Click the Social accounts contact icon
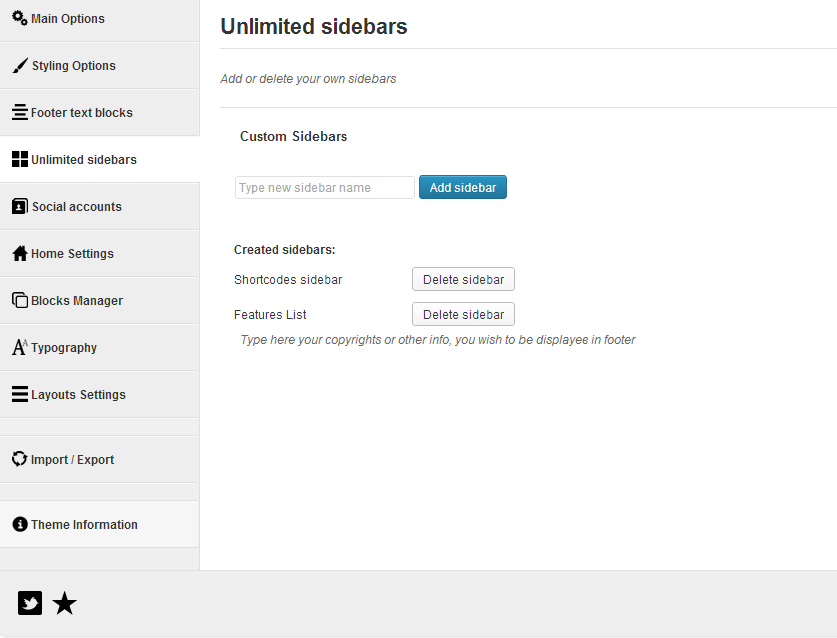837x638 pixels. pos(20,207)
